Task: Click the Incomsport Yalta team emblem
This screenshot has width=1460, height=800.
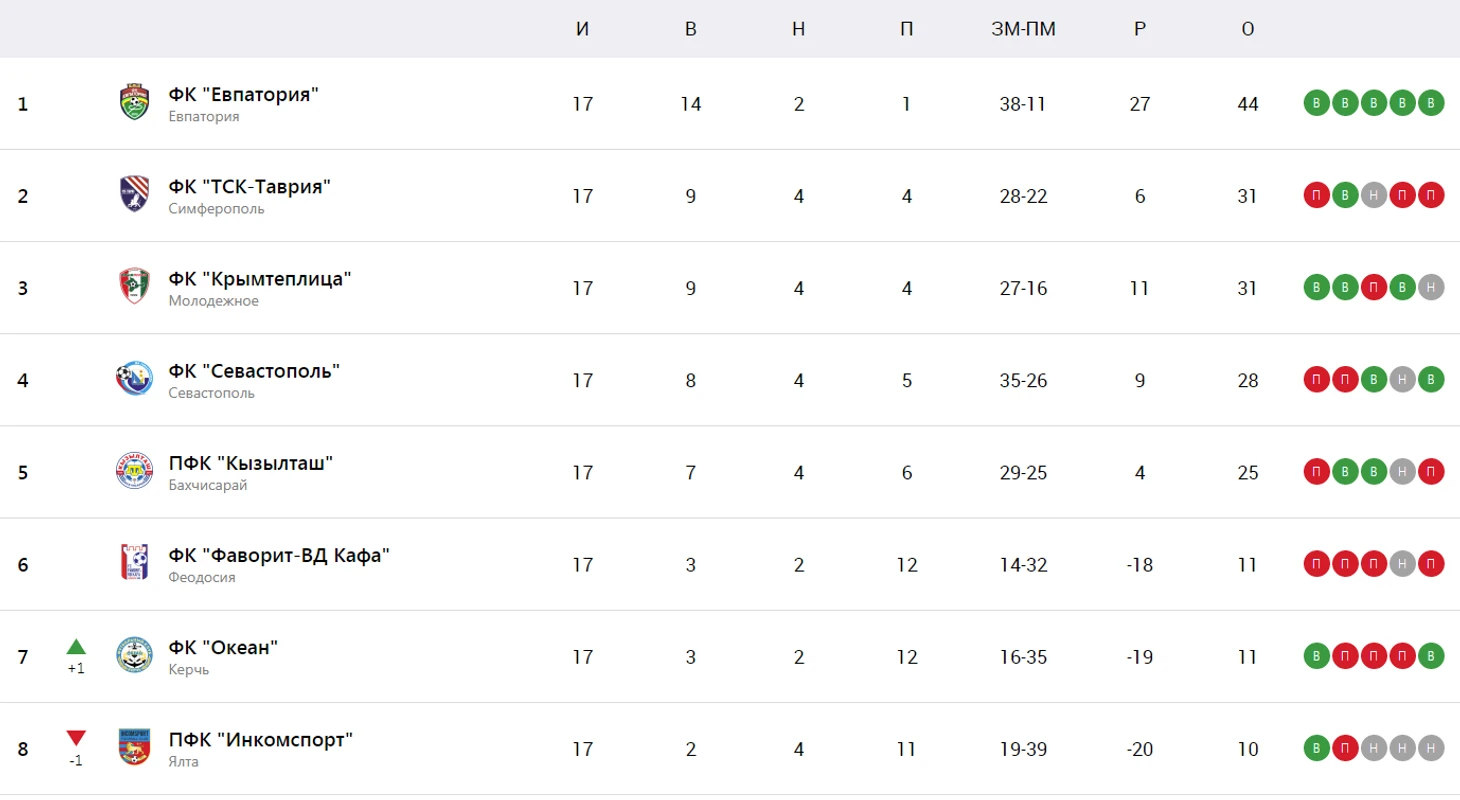Action: coord(134,748)
